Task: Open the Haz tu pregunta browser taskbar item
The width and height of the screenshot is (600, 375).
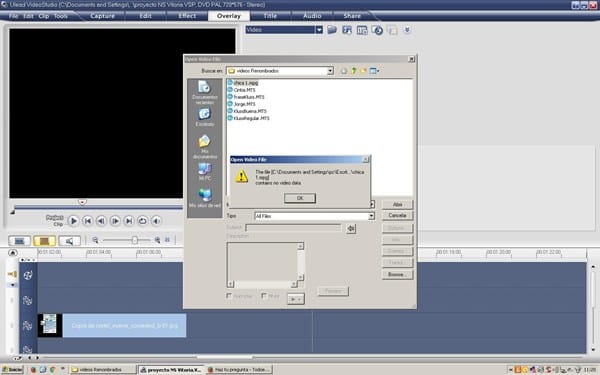Action: click(x=239, y=370)
